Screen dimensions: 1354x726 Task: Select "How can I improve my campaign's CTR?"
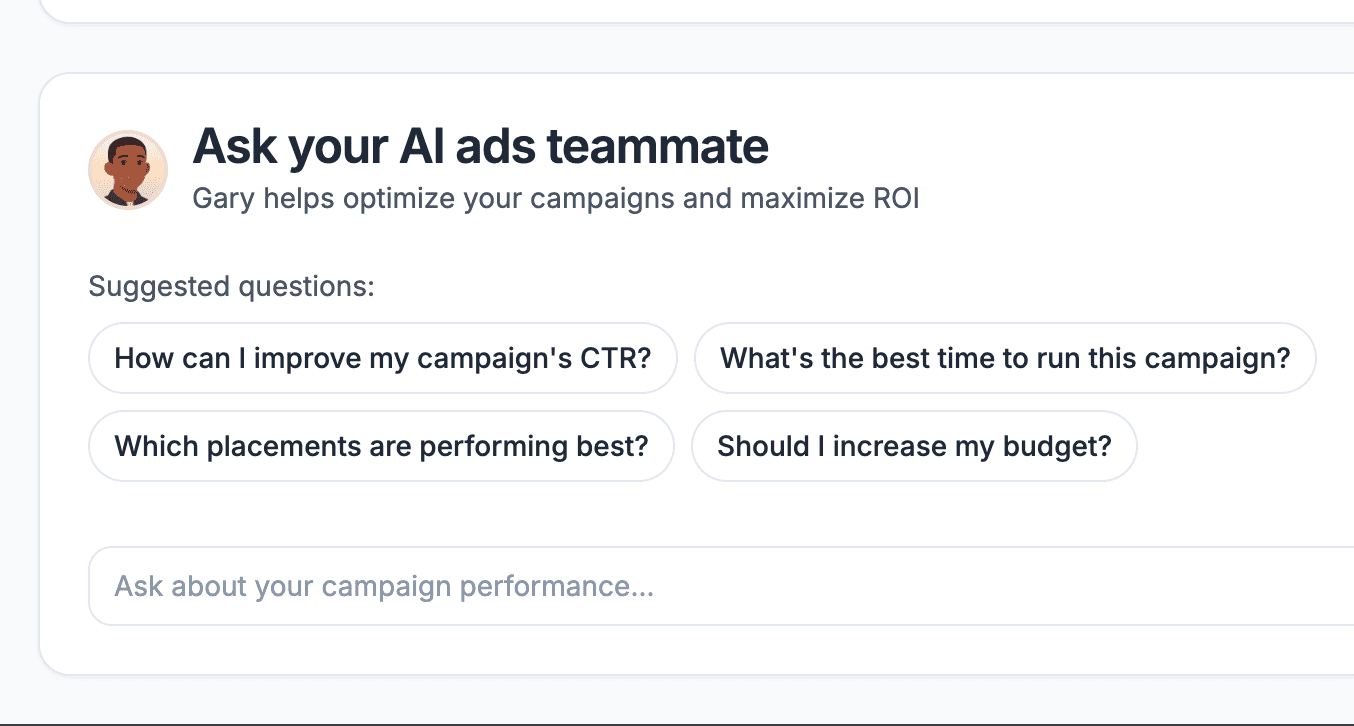click(x=383, y=358)
